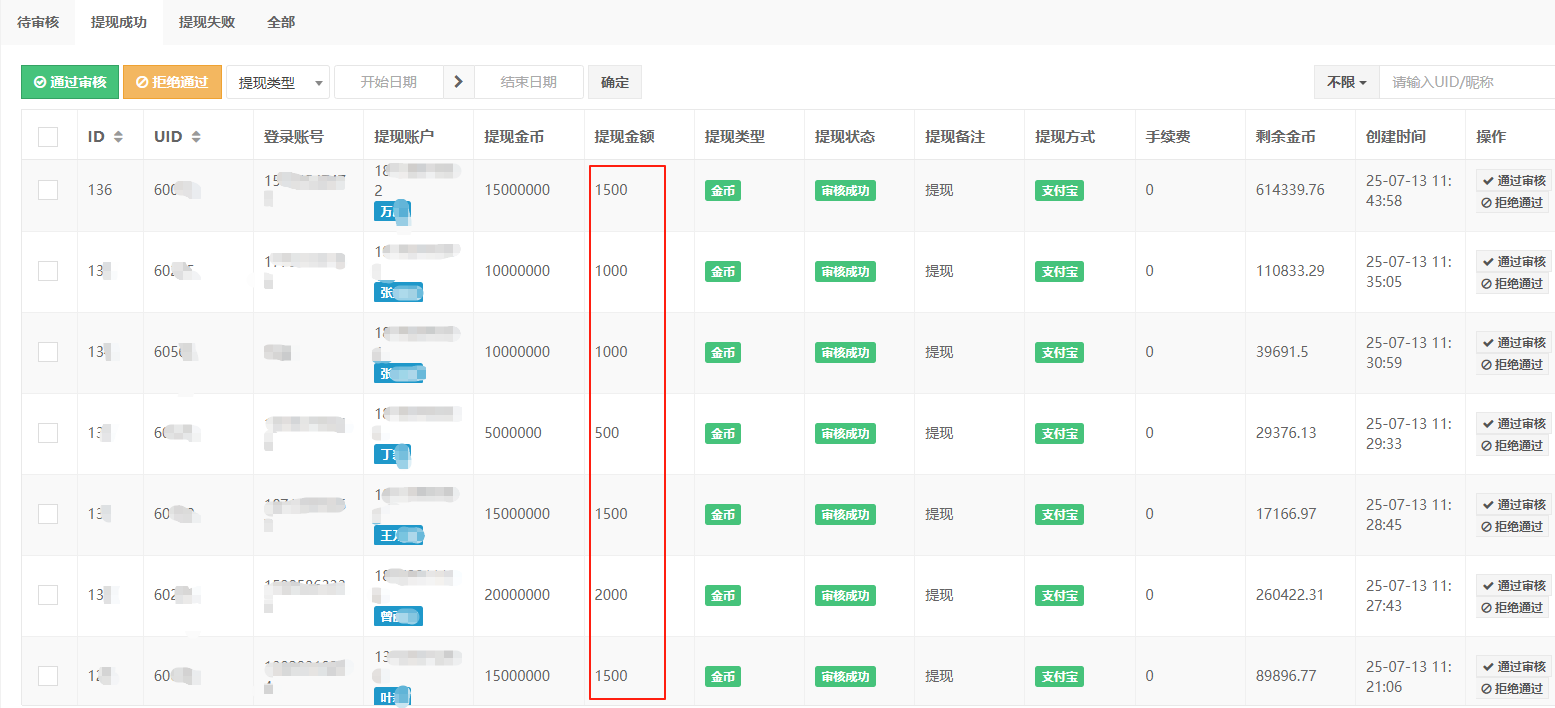Check the row with ID 136
Viewport: 1555px width, 708px height.
tap(48, 189)
